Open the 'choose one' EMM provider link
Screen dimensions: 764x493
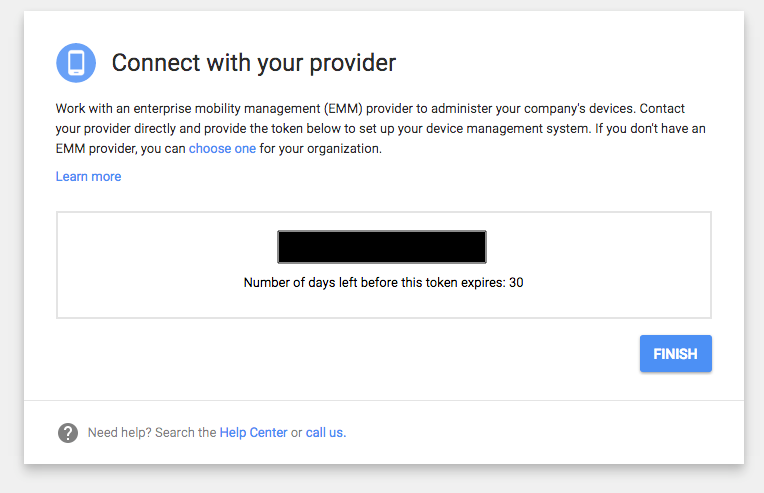(x=222, y=149)
